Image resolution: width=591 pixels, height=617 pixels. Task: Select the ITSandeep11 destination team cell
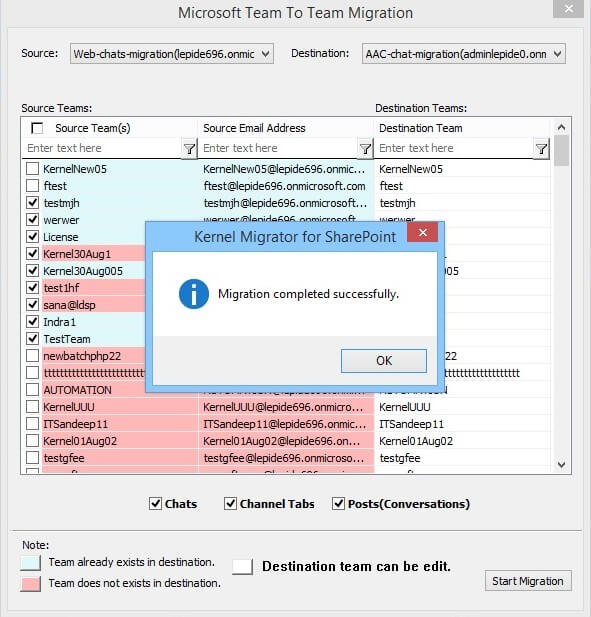pyautogui.click(x=462, y=423)
